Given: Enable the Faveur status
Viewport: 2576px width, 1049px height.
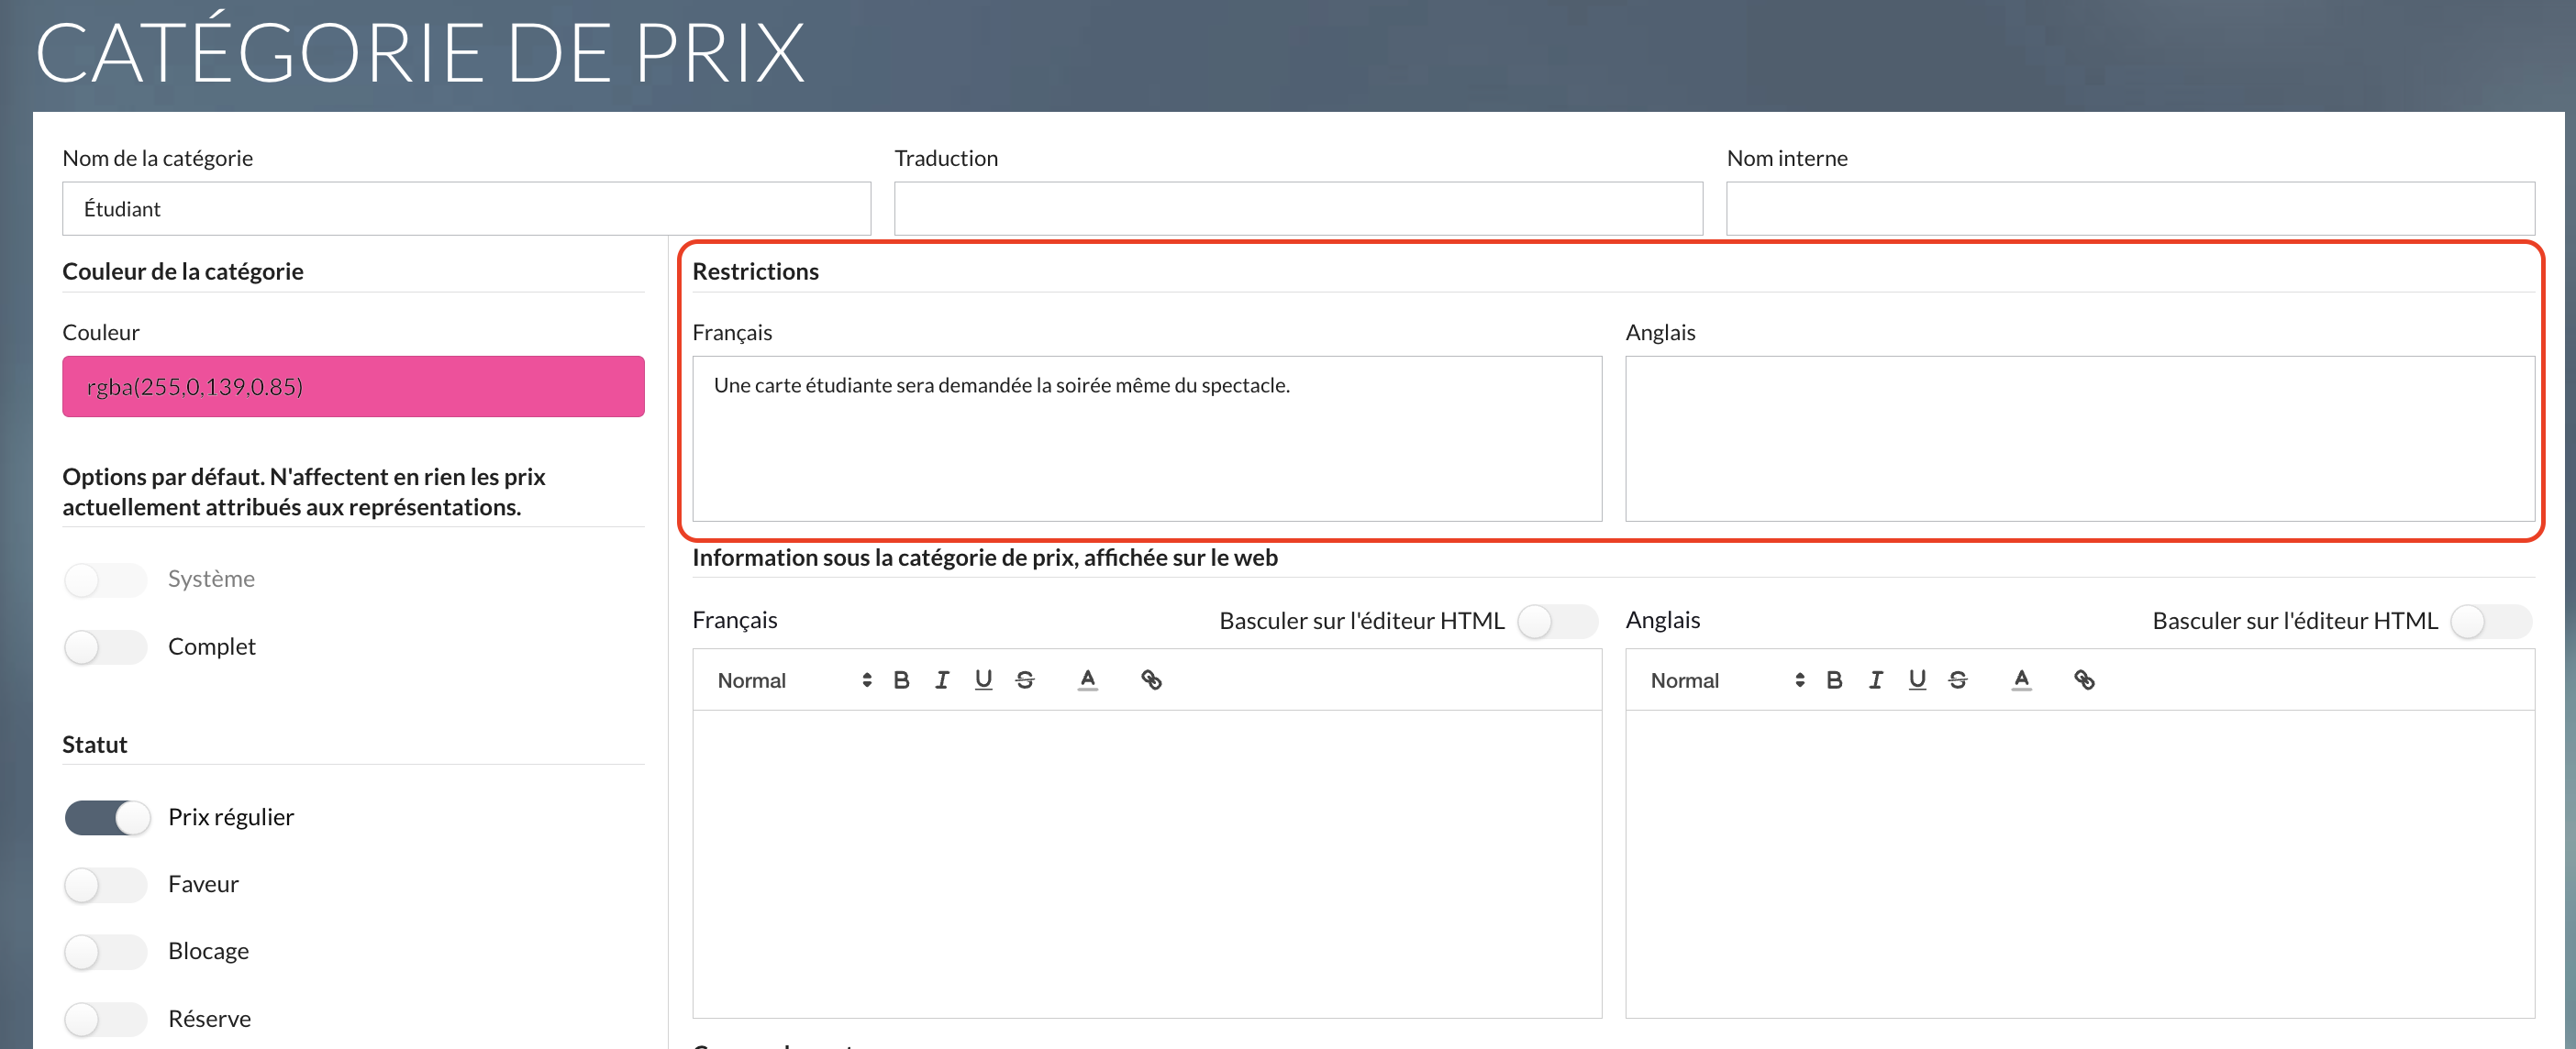Looking at the screenshot, I should 106,884.
